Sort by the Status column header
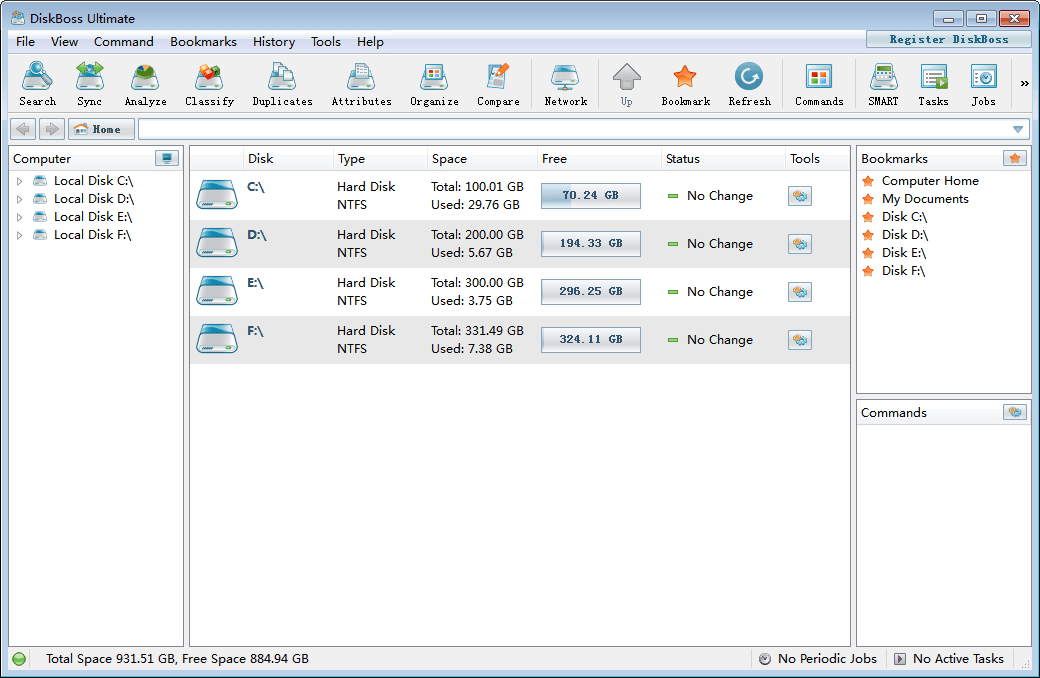Viewport: 1040px width, 678px height. [x=722, y=159]
